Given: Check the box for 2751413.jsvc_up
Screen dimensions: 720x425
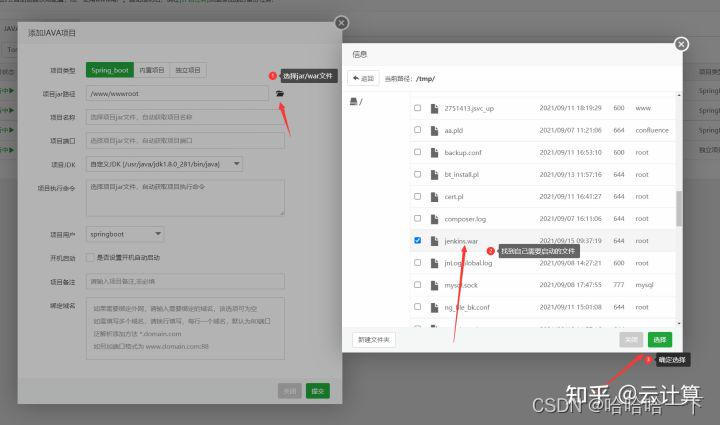Looking at the screenshot, I should 417,108.
